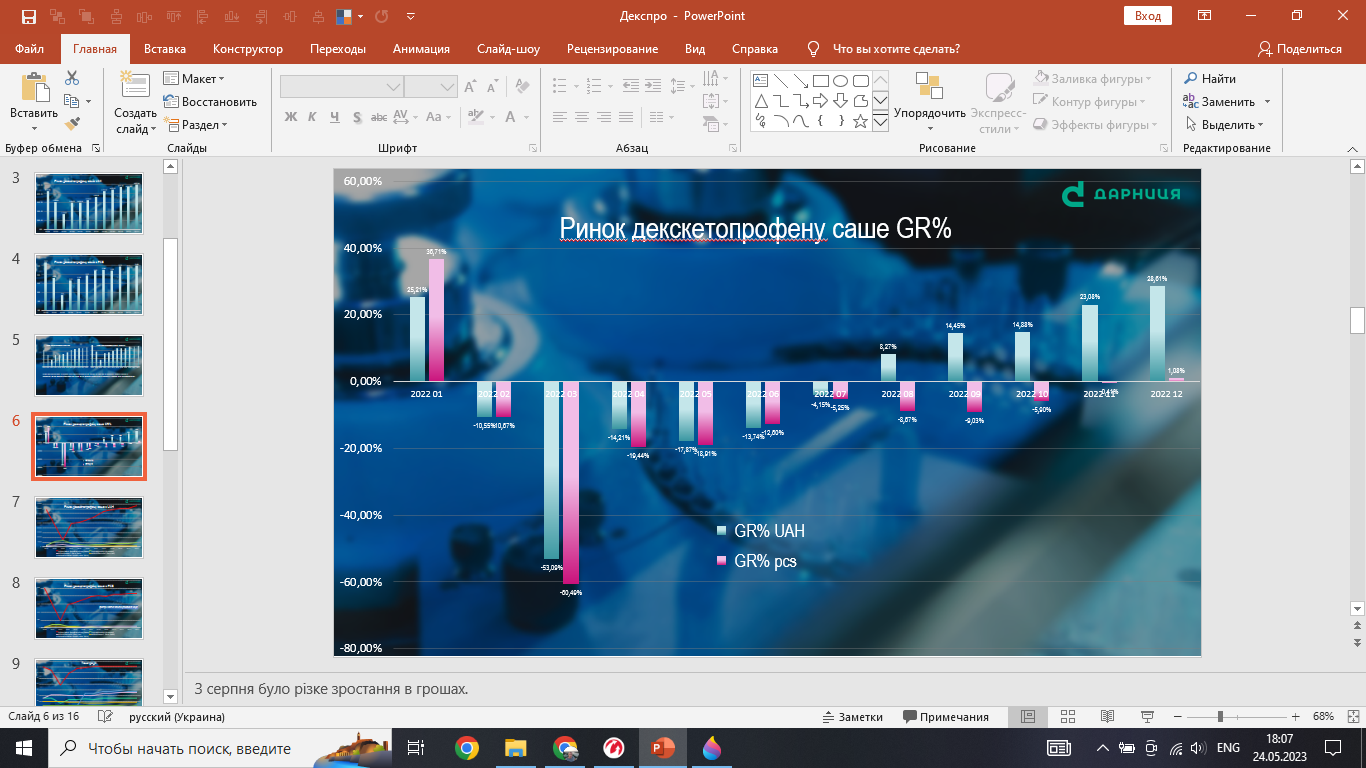
Task: Open the Вставка ribbon tab
Action: 165,48
